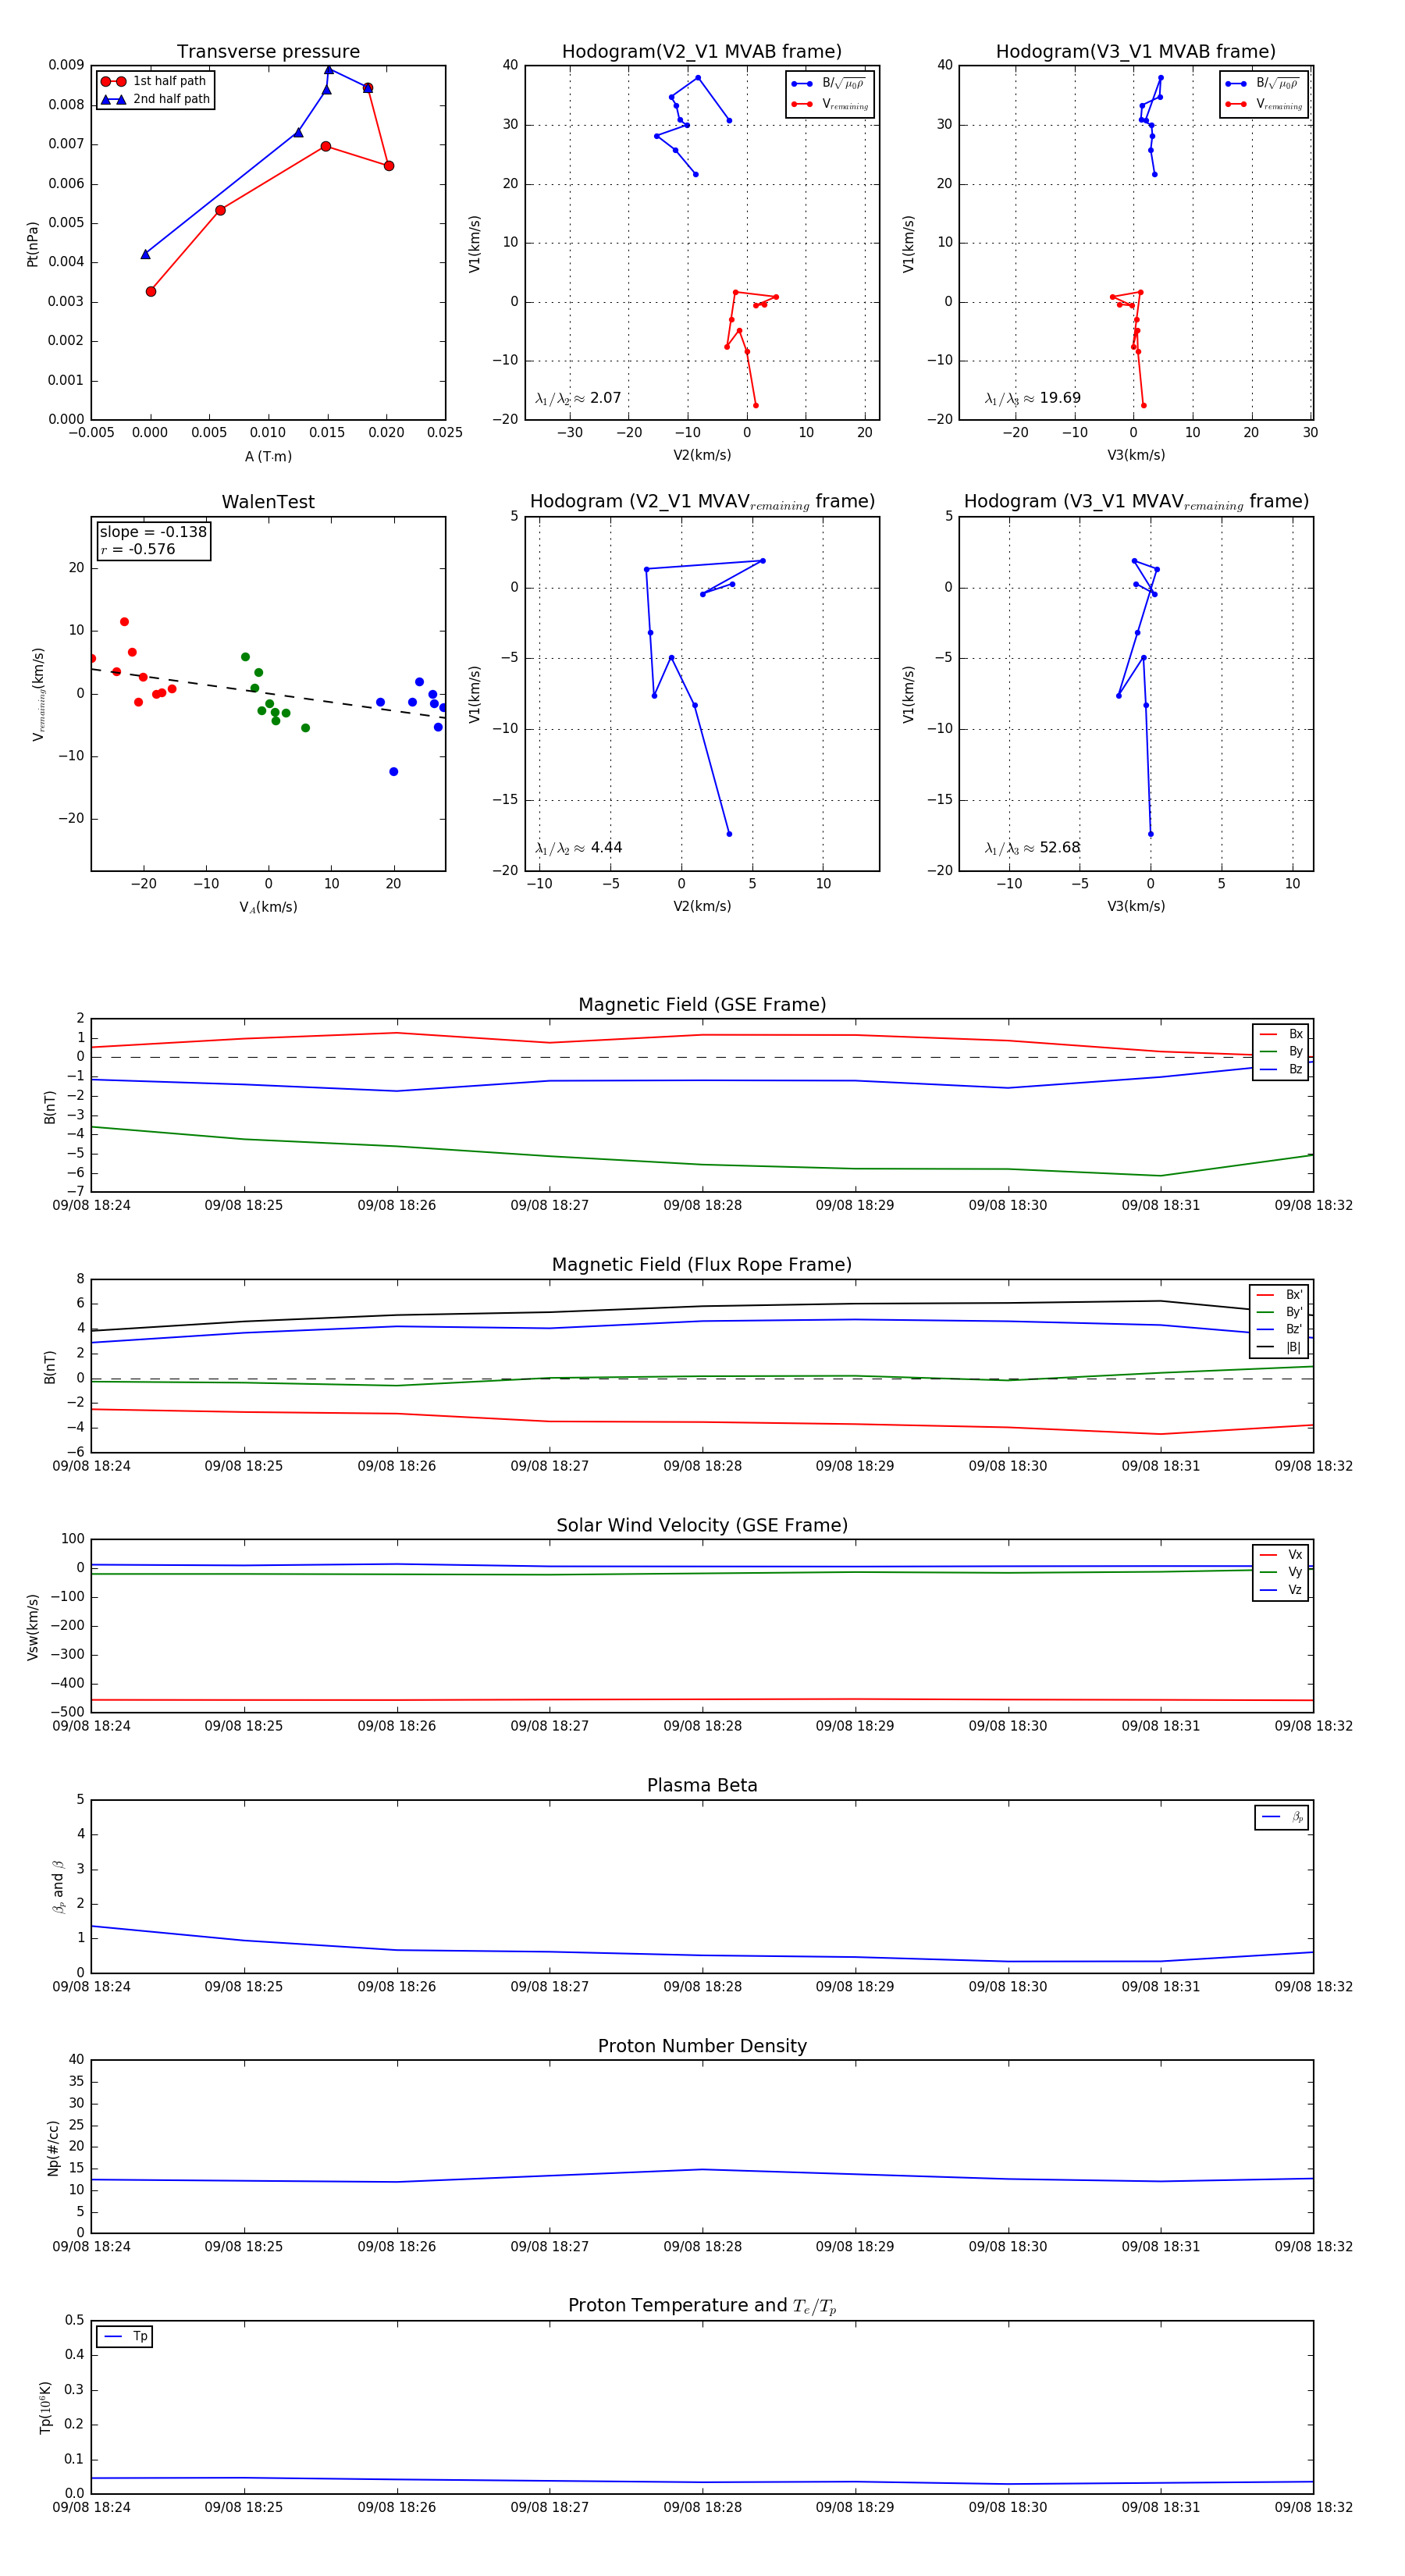The width and height of the screenshot is (1405, 2576).
Task: Click the 'r = -0.576' annotation
Action: (x=138, y=549)
